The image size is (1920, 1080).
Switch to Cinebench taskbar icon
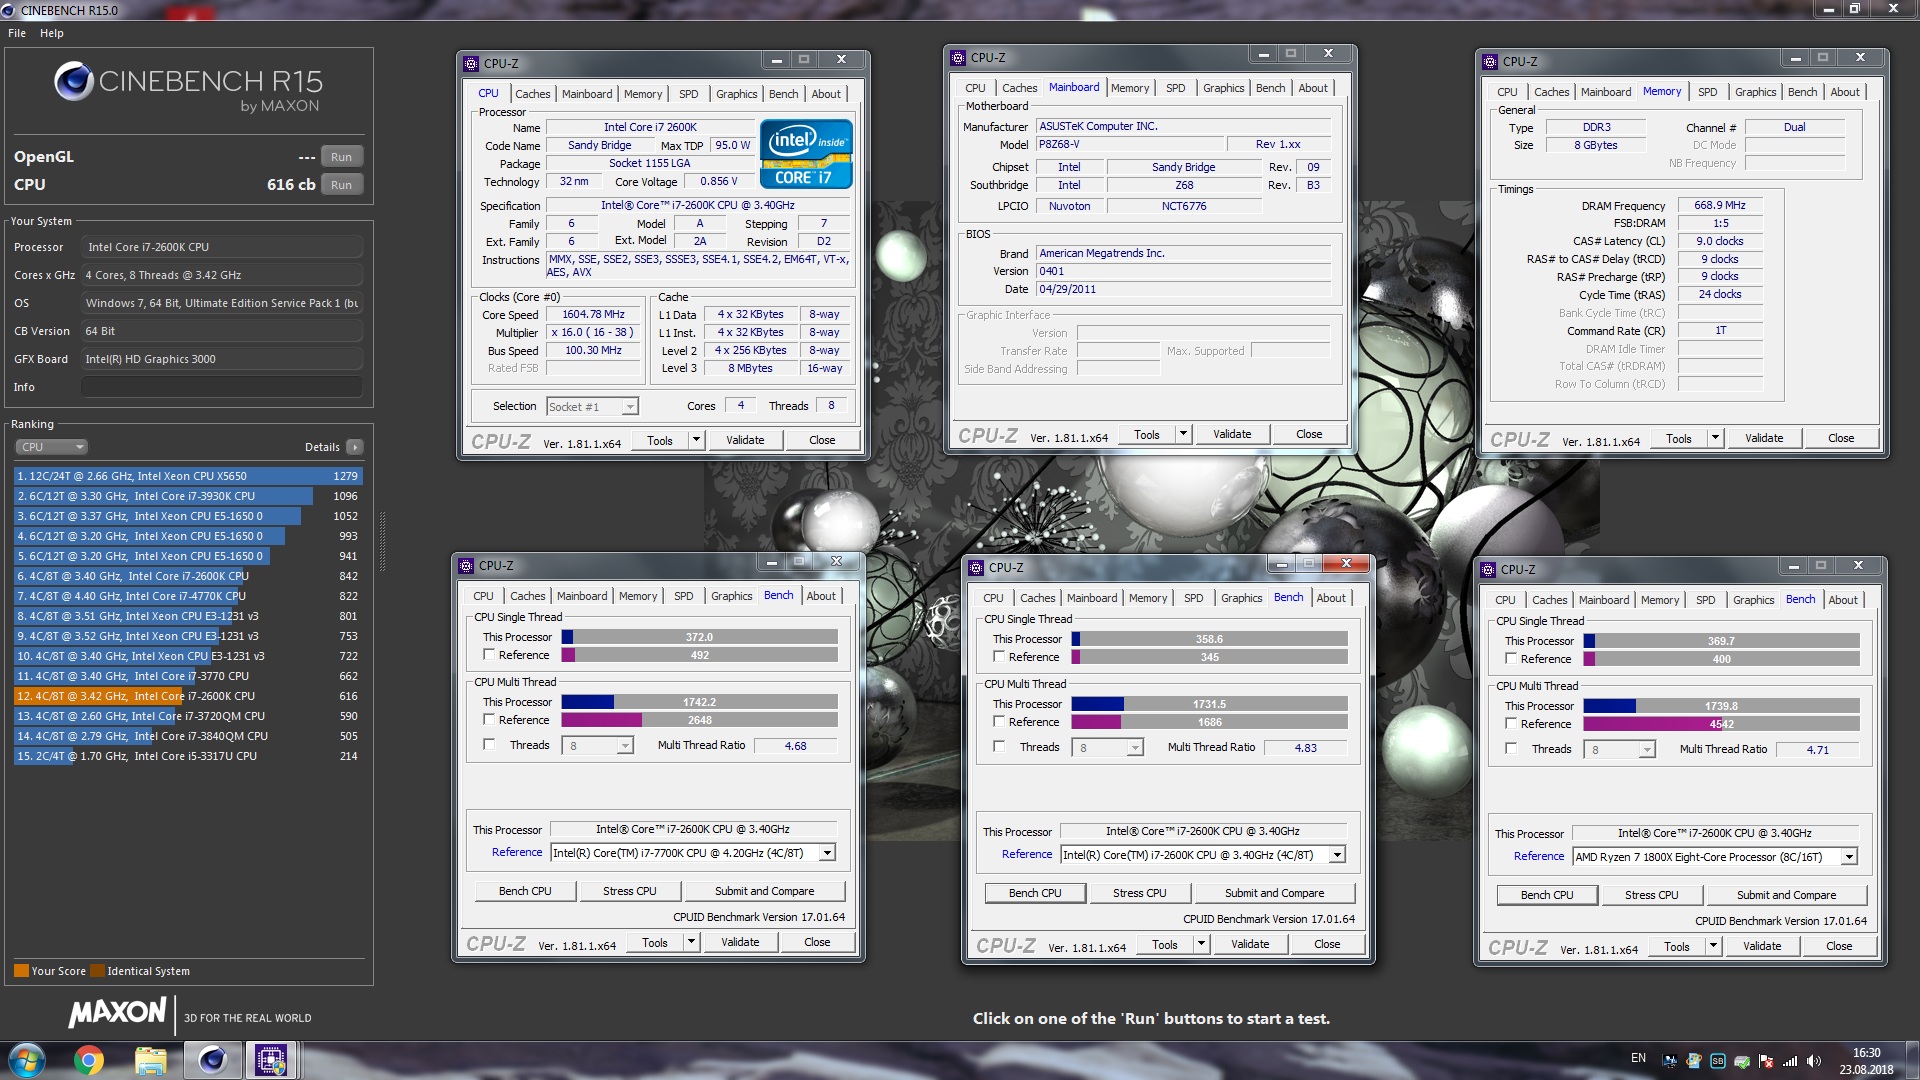coord(212,1060)
